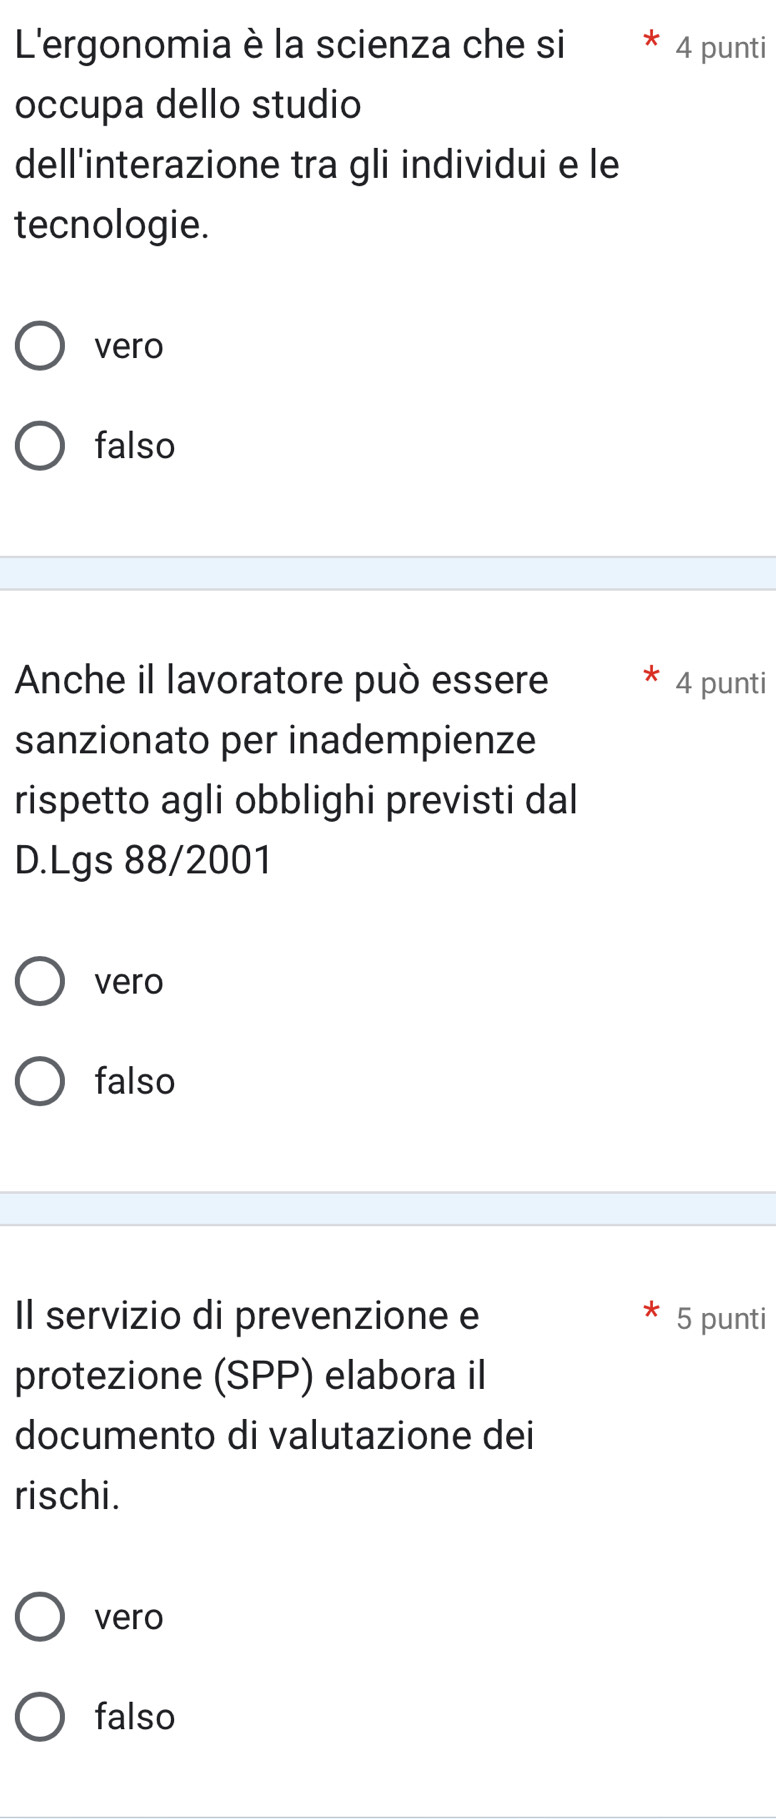Choose the 'vero' radio circle for the D.Lgs 88/2001 question
Image resolution: width=776 pixels, height=1819 pixels.
tap(40, 982)
